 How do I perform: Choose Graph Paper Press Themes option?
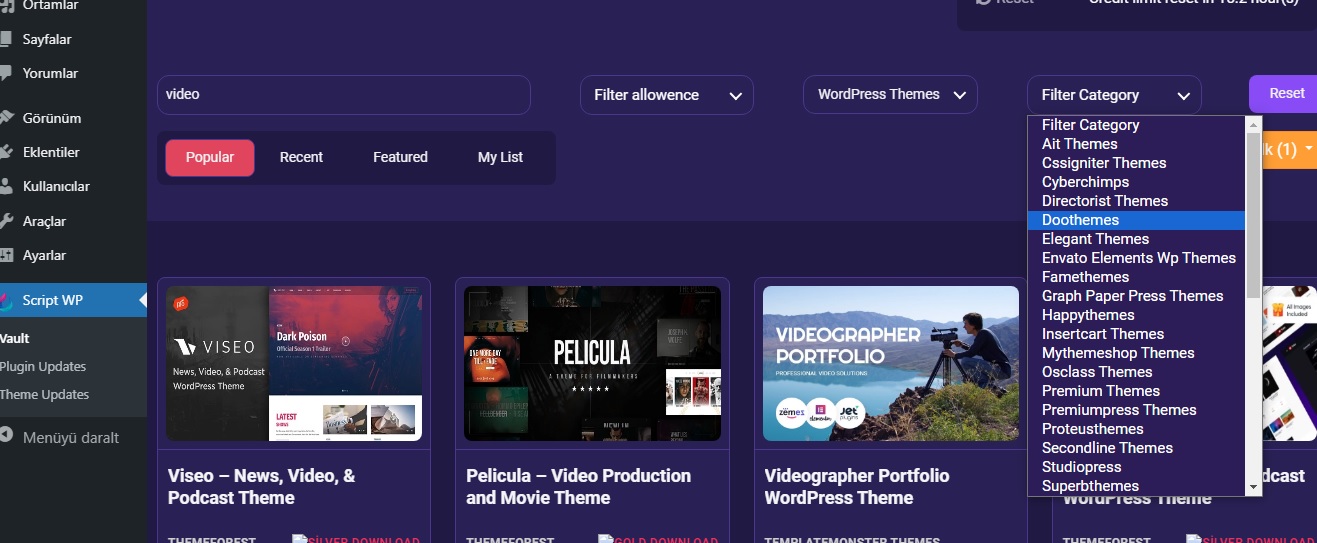(1136, 296)
